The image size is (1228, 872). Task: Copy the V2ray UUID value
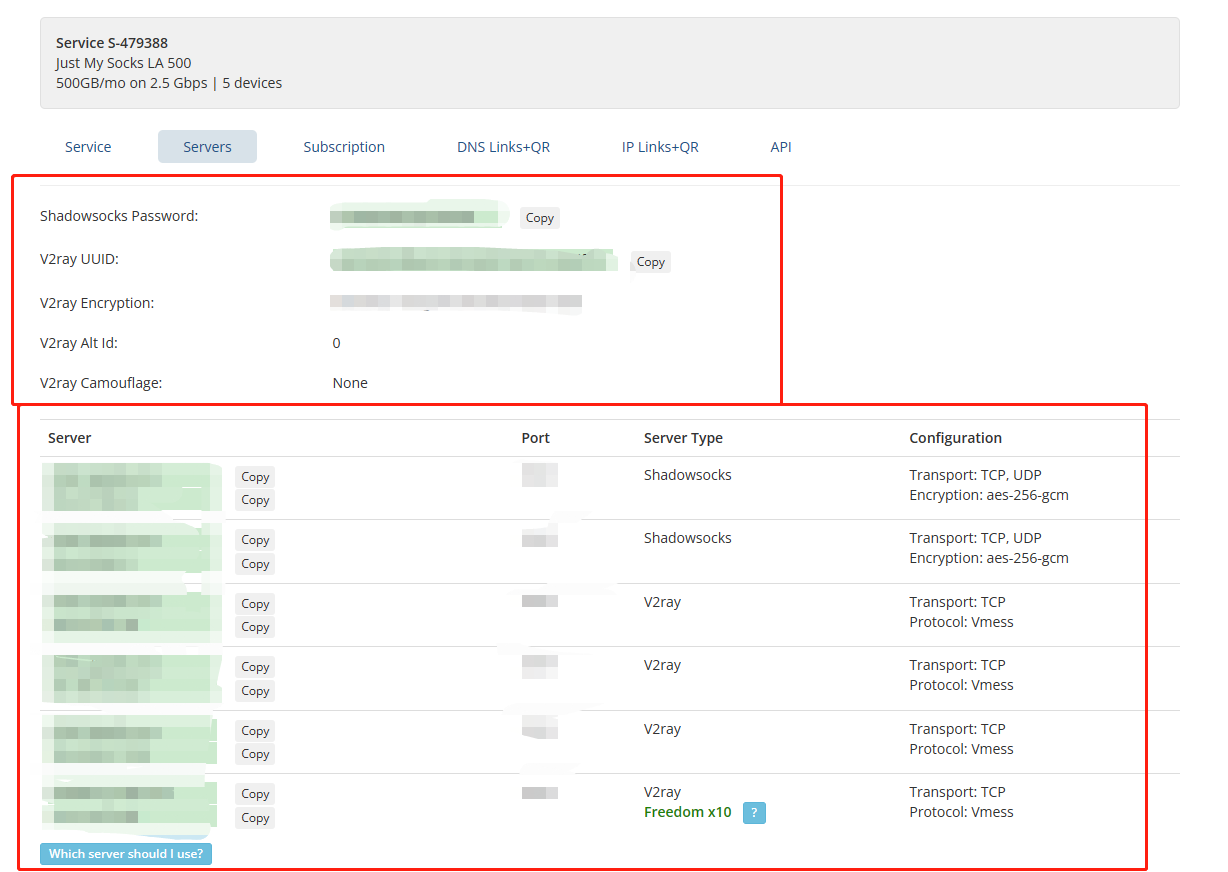[651, 262]
